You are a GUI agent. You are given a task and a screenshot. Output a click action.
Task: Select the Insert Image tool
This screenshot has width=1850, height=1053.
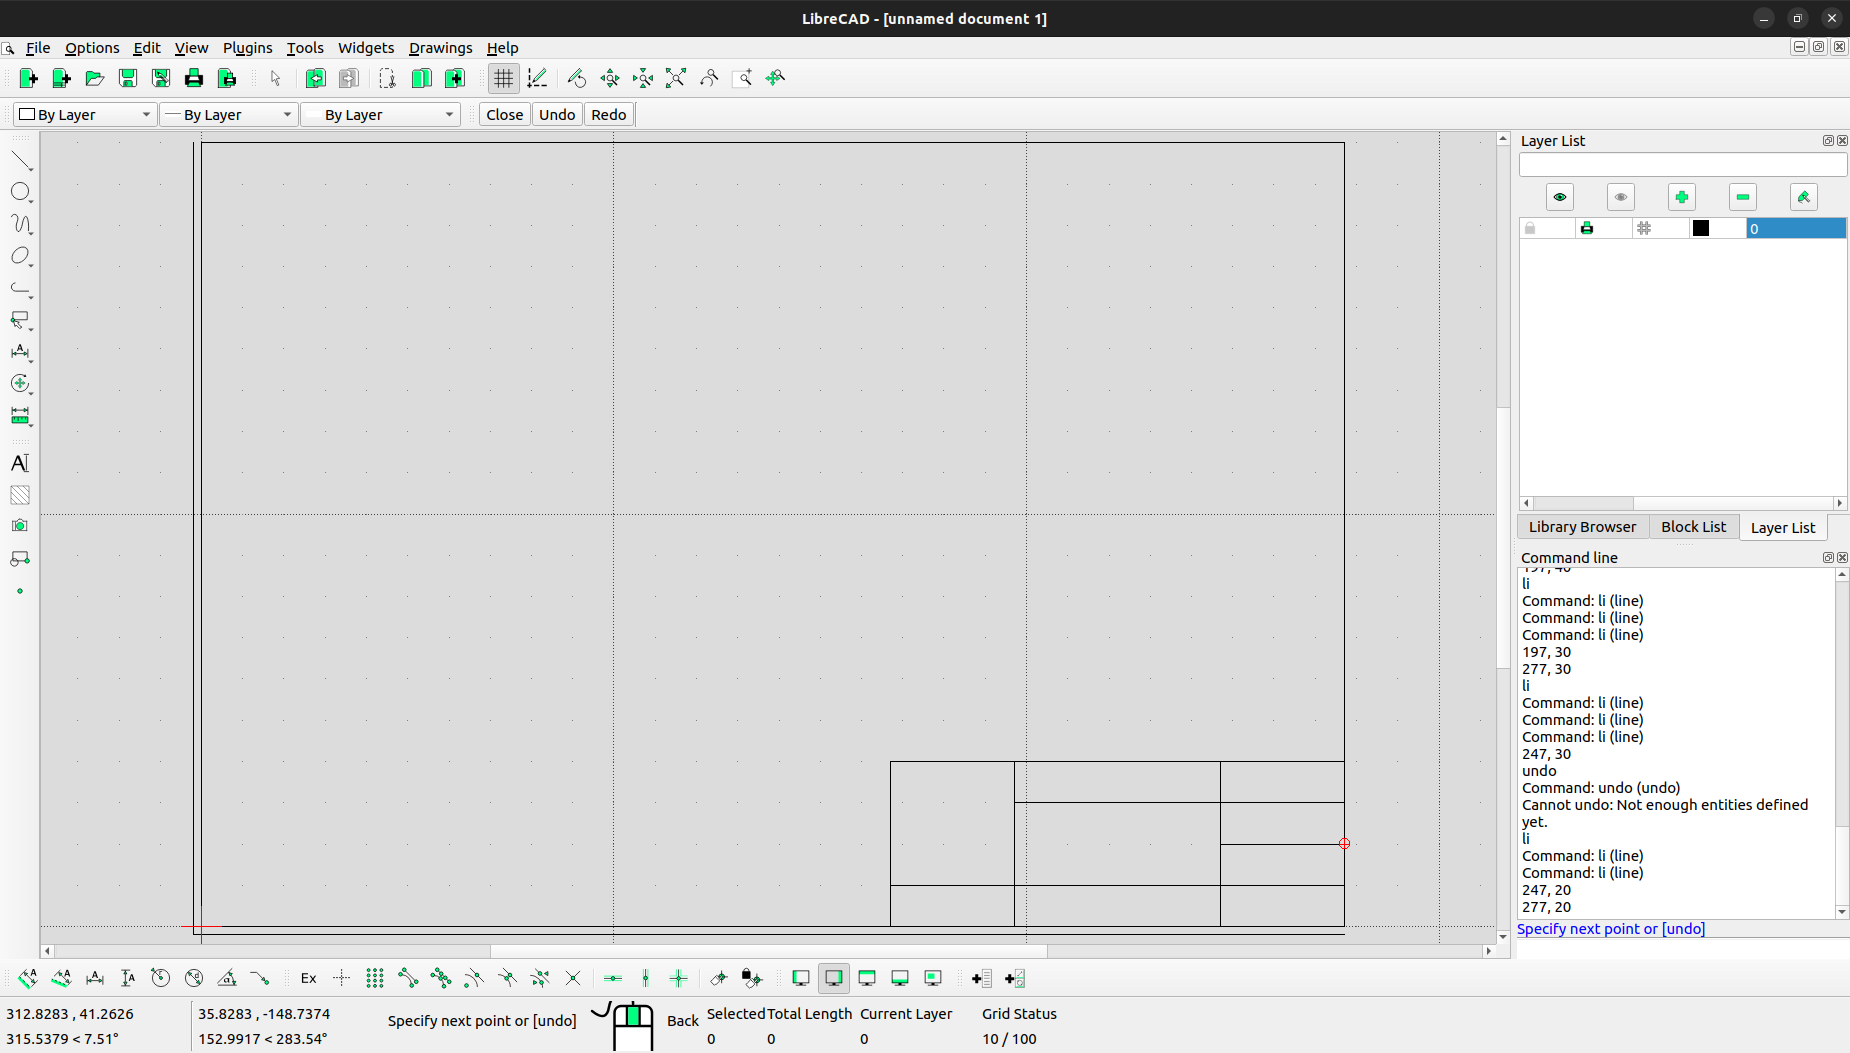tap(20, 526)
